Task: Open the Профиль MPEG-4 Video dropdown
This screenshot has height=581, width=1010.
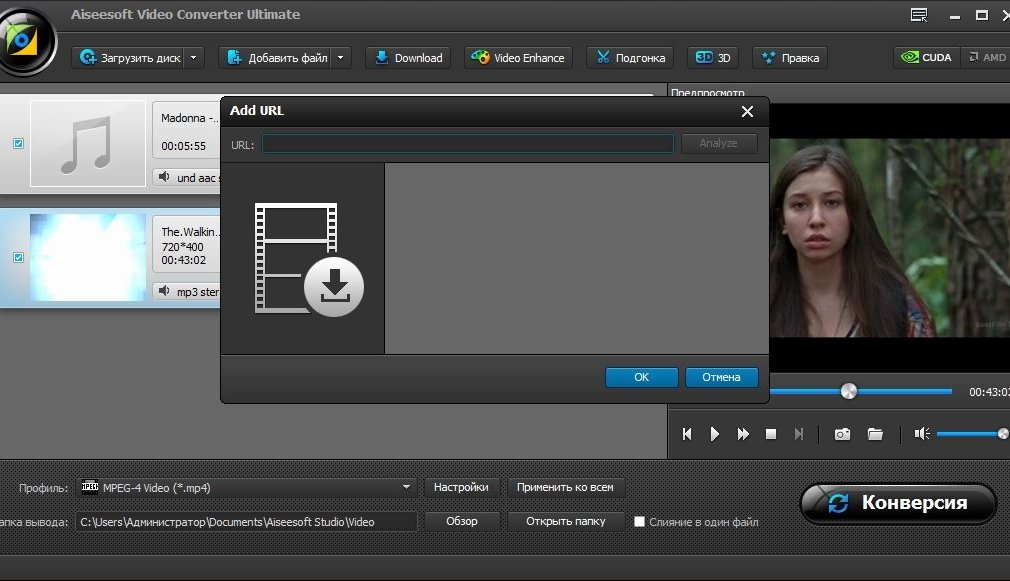Action: point(246,488)
